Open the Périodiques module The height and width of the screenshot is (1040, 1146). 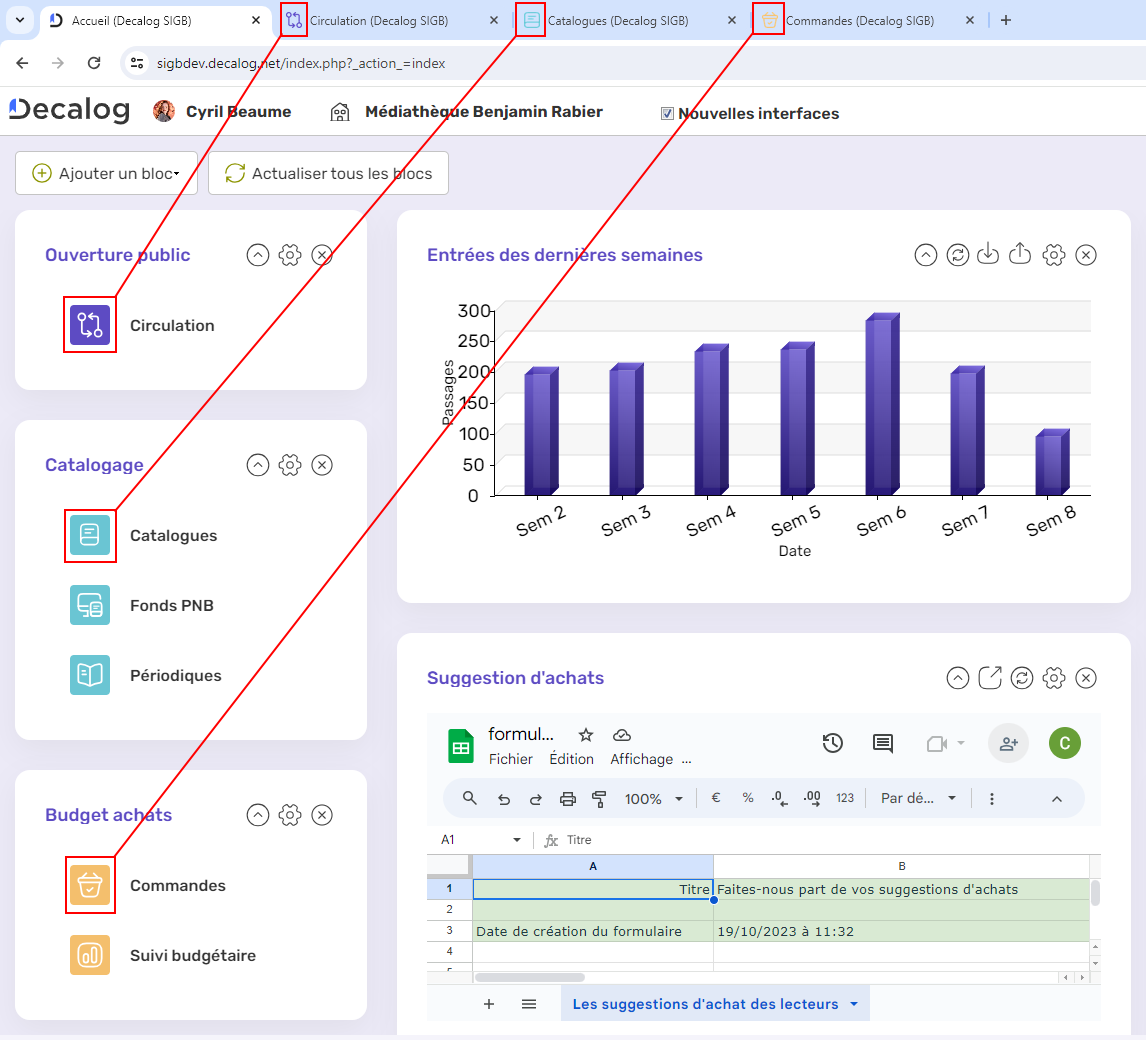90,675
